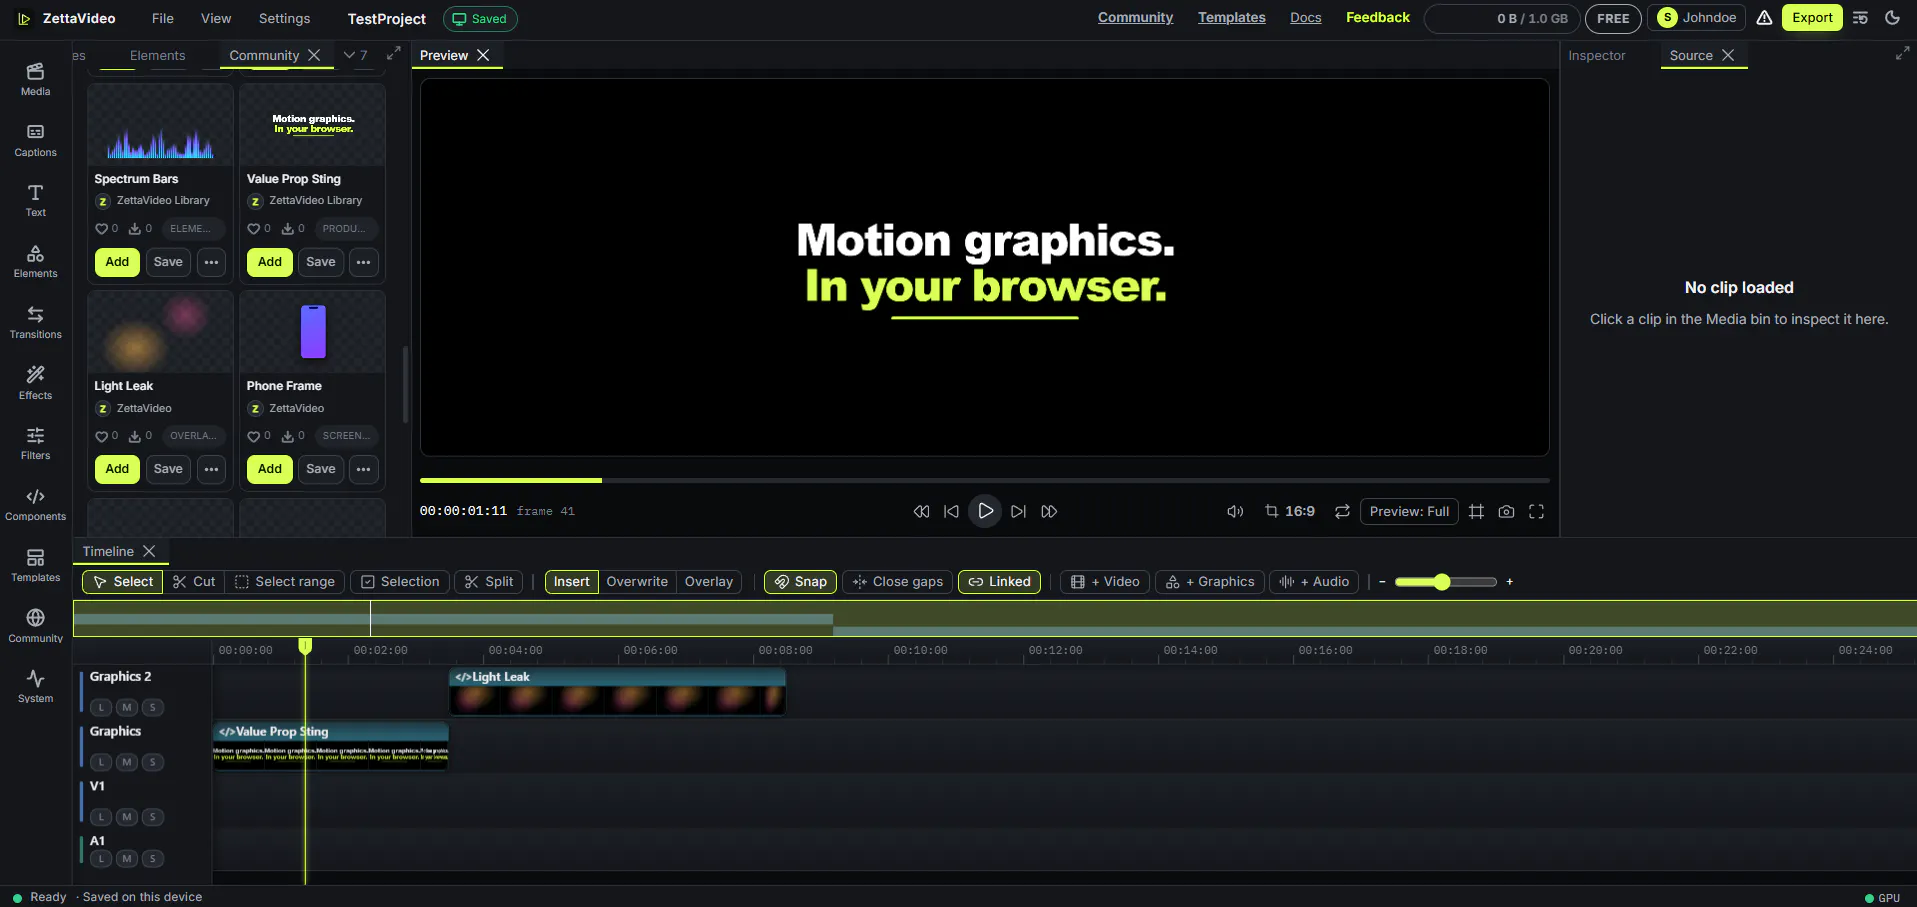
Task: Jump to previous frame marker icon
Action: 951,511
